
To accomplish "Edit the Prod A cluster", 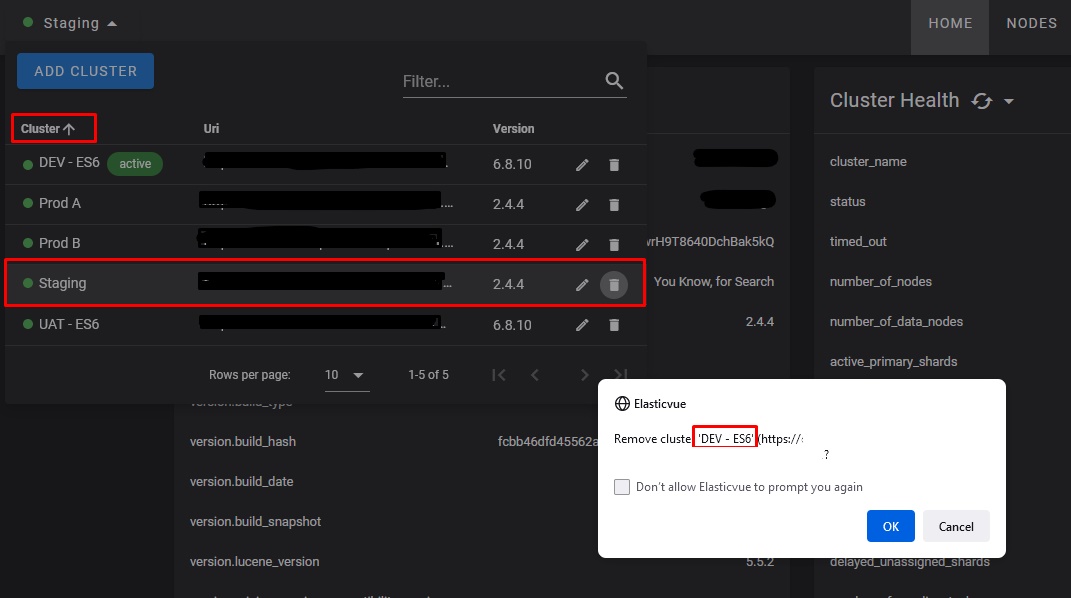I will 582,204.
